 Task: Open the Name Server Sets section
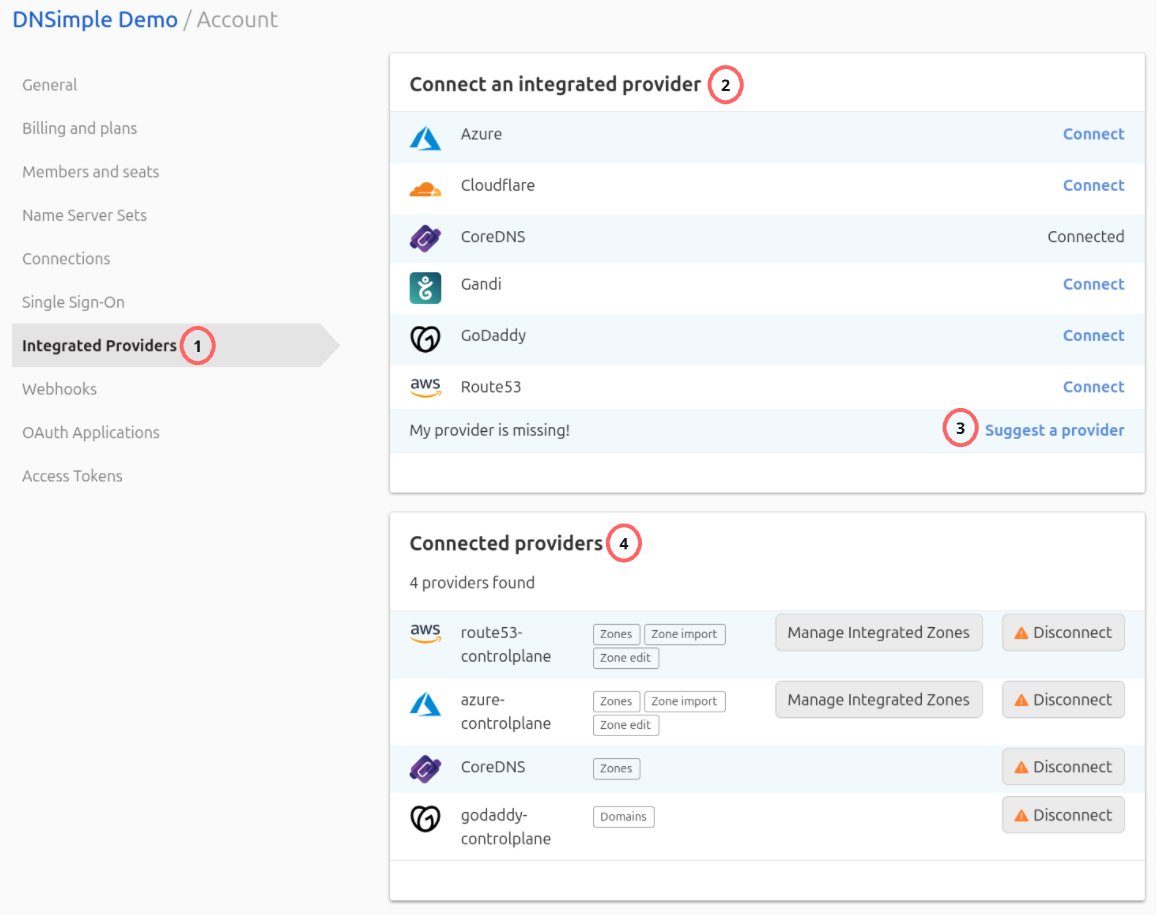coord(84,215)
